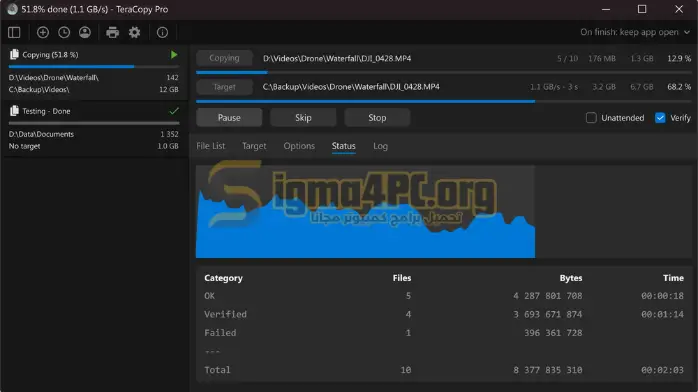Toggle the sidebar panel icon
The image size is (698, 392).
(14, 32)
